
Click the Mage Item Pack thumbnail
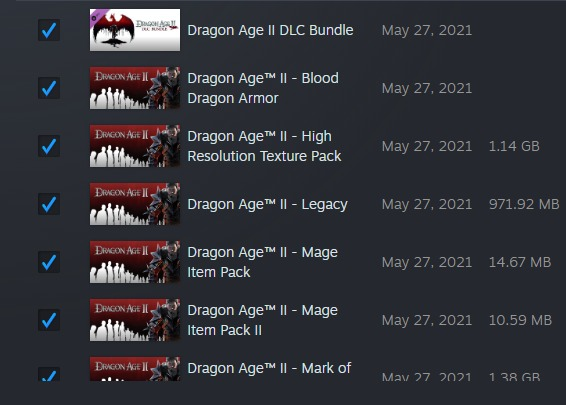[135, 262]
